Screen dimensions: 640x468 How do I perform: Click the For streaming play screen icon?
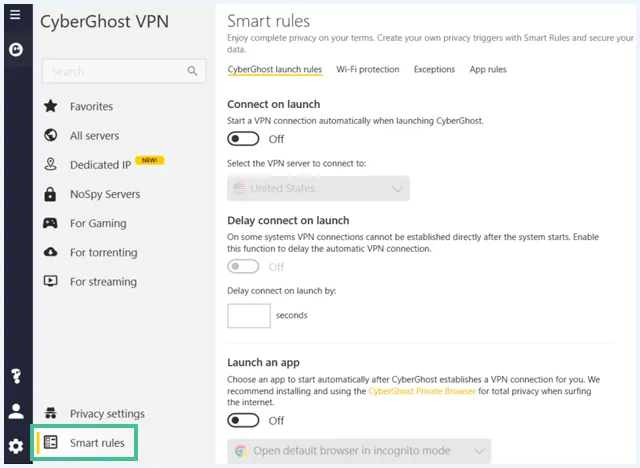51,281
